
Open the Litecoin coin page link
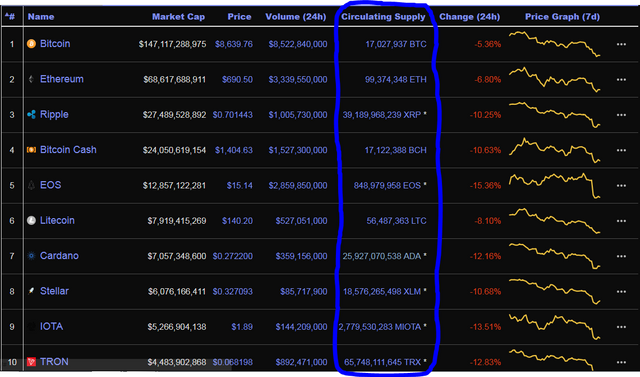(x=57, y=221)
